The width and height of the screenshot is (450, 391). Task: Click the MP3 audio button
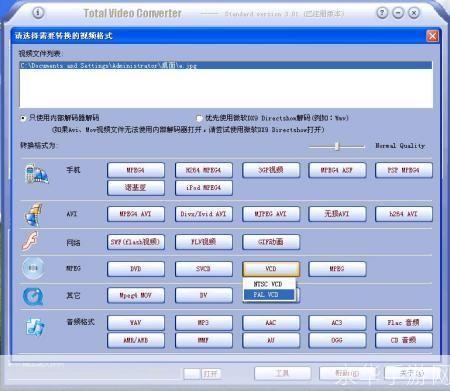pyautogui.click(x=204, y=323)
